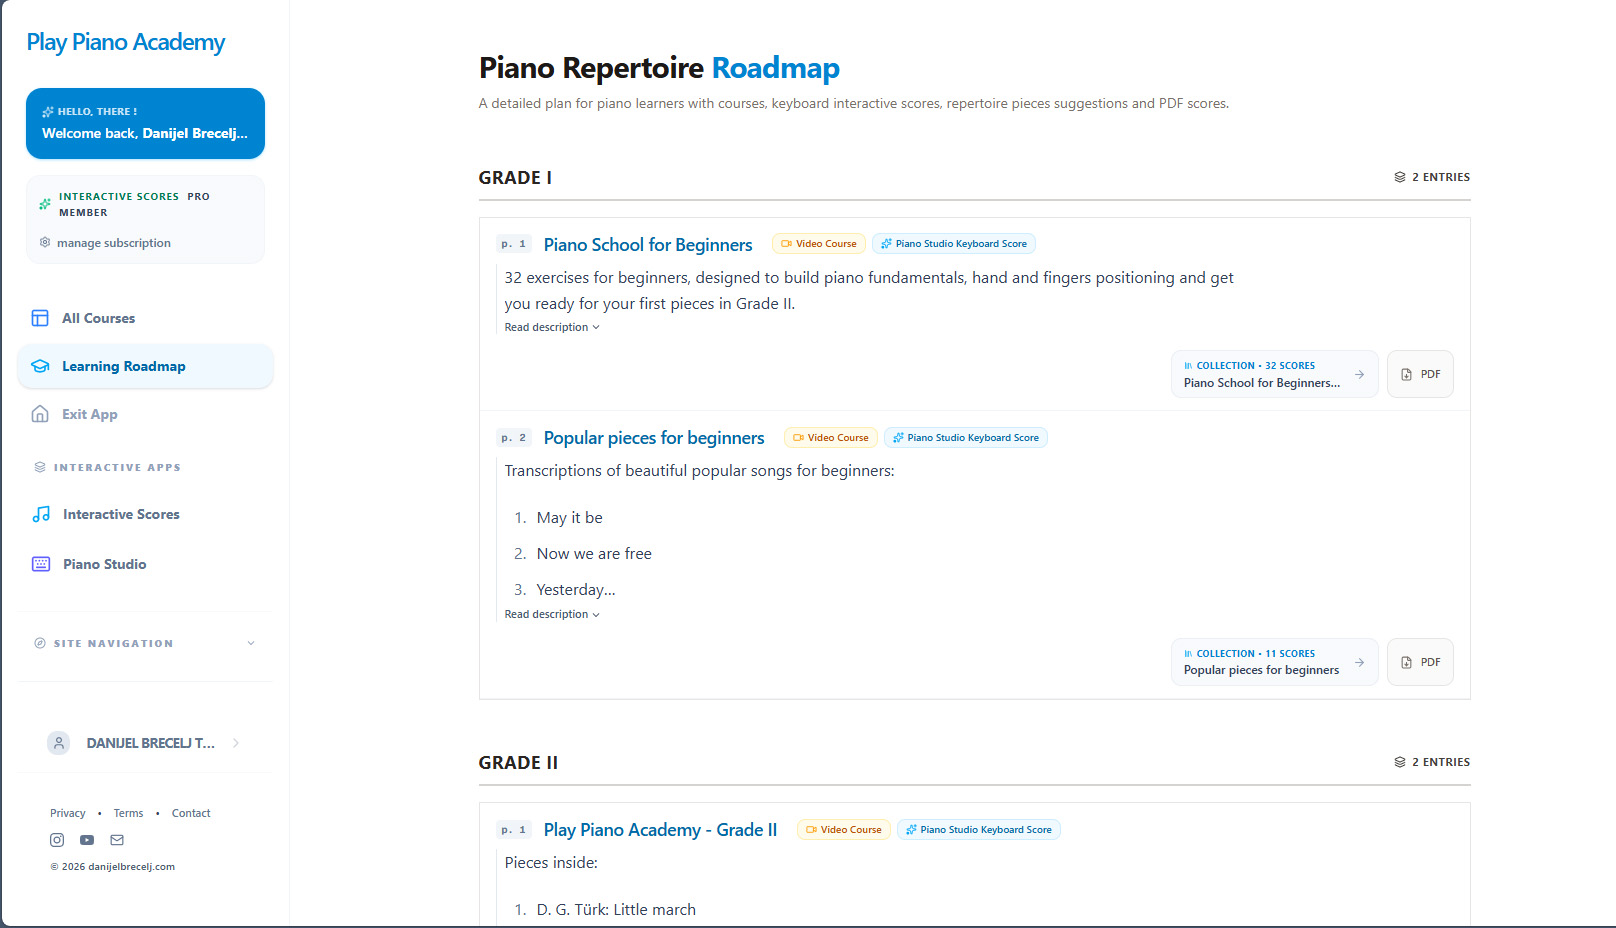1616x928 pixels.
Task: Click the user avatar icon beside Danijel Brecelj
Action: 59,743
